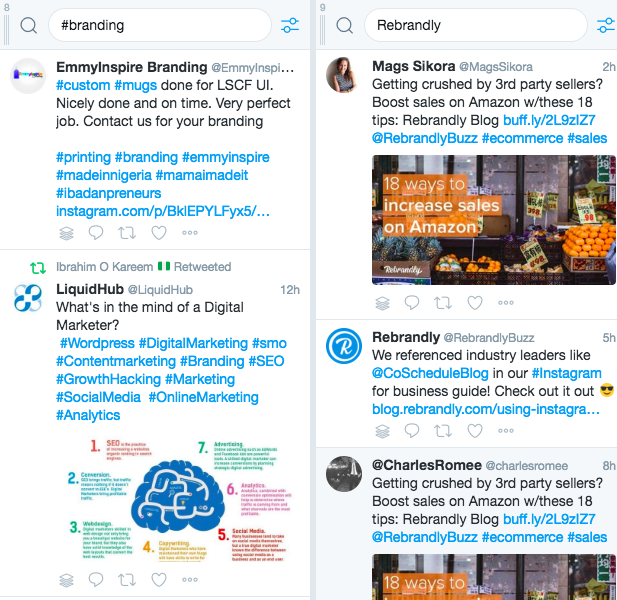617x600 pixels.
Task: Click #ecommerce hashtag in Mags Sikora tweet
Action: (522, 138)
